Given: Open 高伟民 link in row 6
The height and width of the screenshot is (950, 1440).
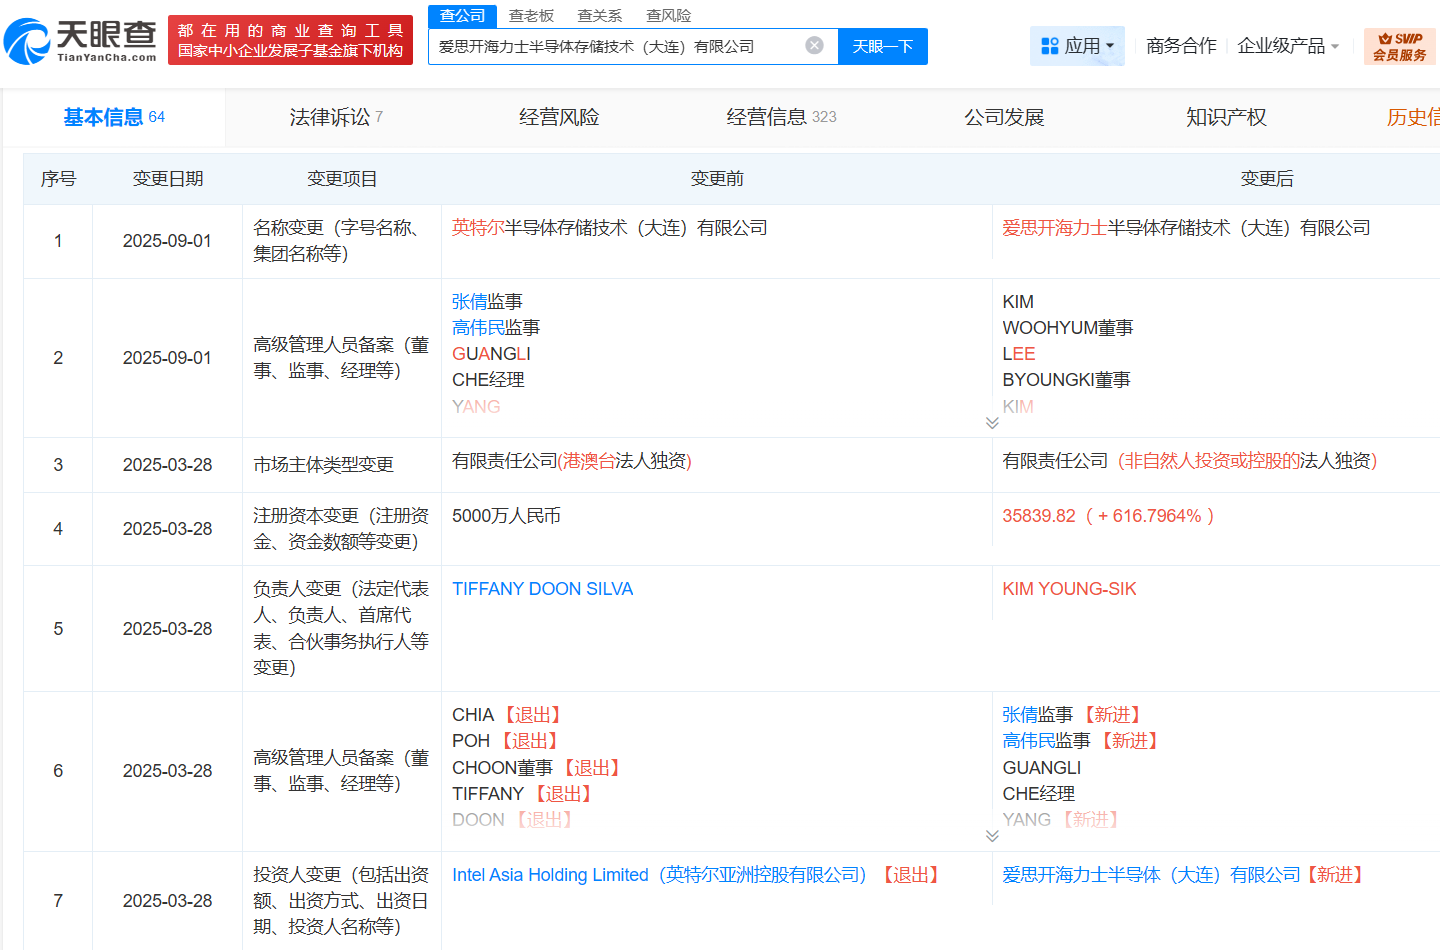Looking at the screenshot, I should (x=1029, y=740).
